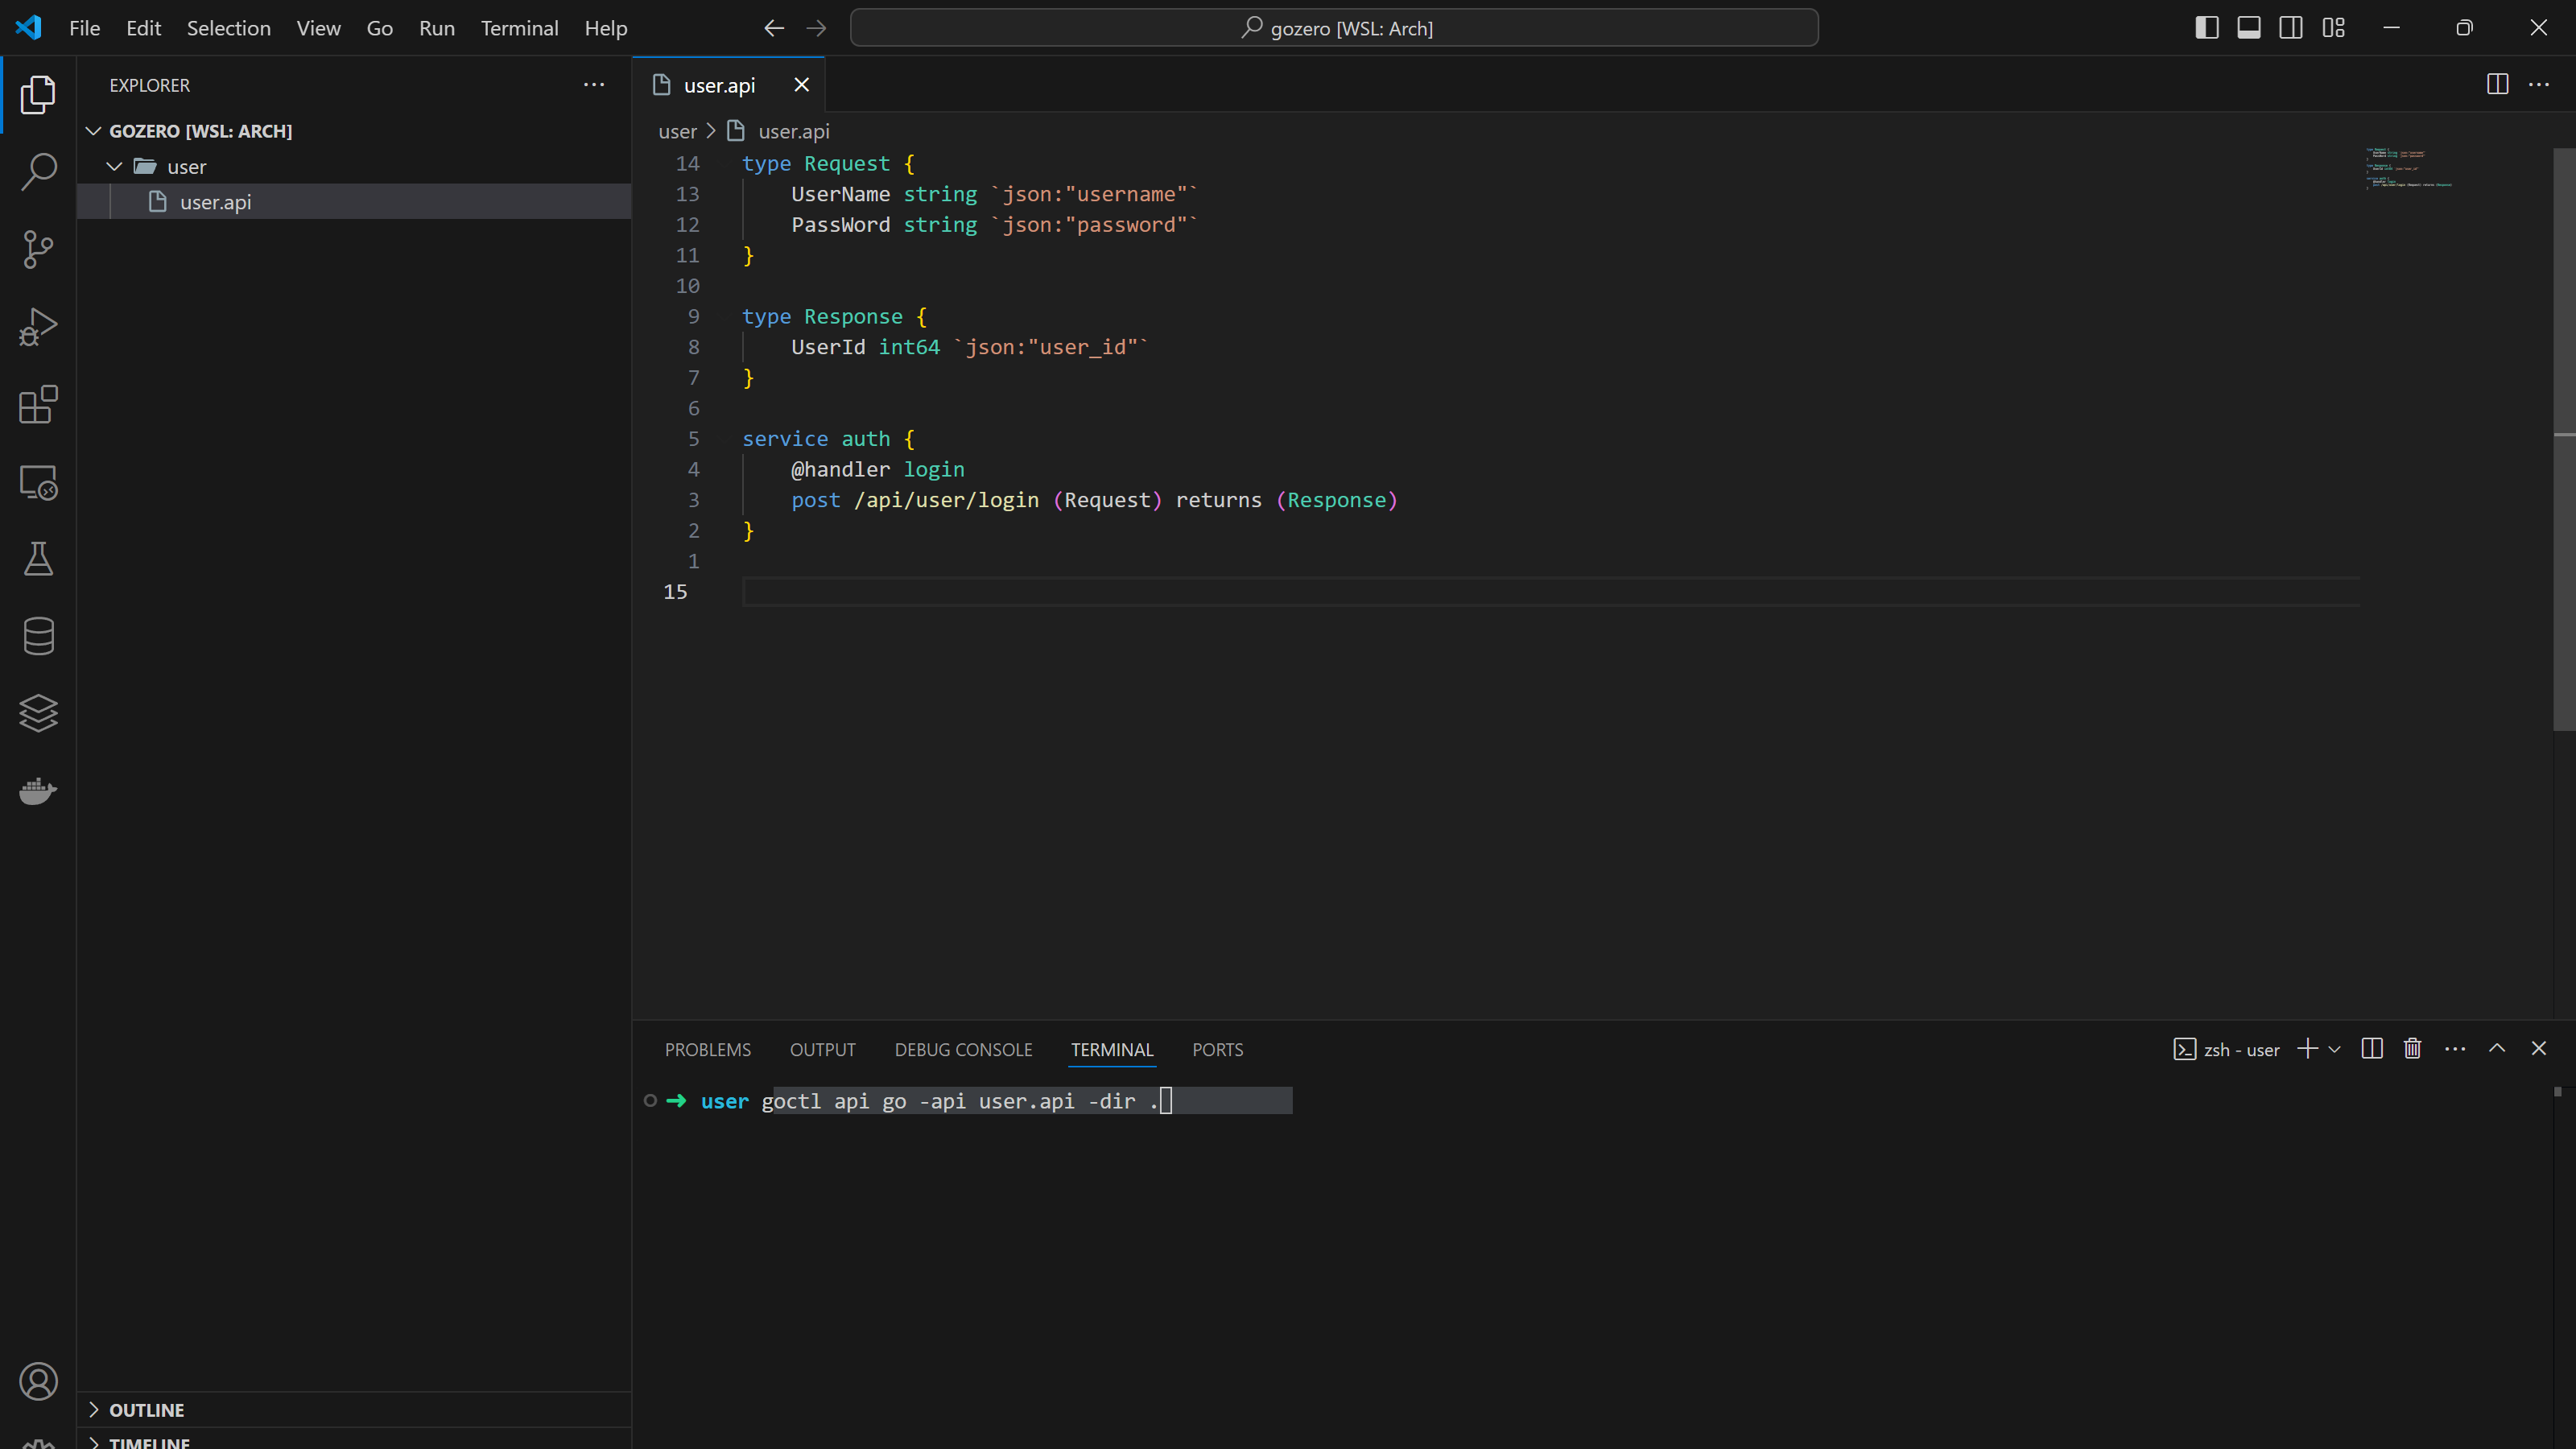Open the Search view in activity bar
Screen dimensions: 2576x1449
coord(38,171)
